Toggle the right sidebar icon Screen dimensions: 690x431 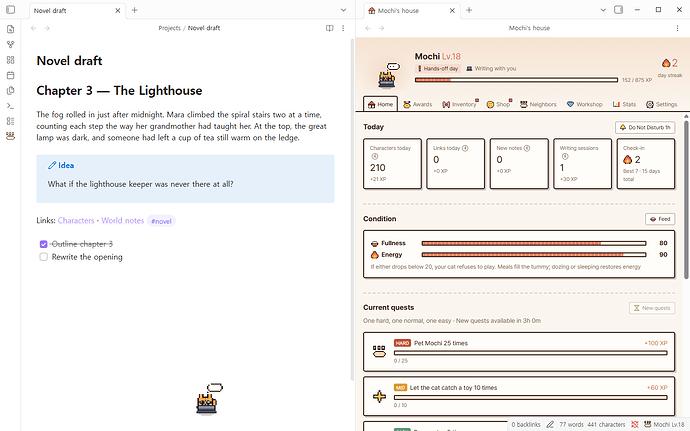pyautogui.click(x=618, y=10)
